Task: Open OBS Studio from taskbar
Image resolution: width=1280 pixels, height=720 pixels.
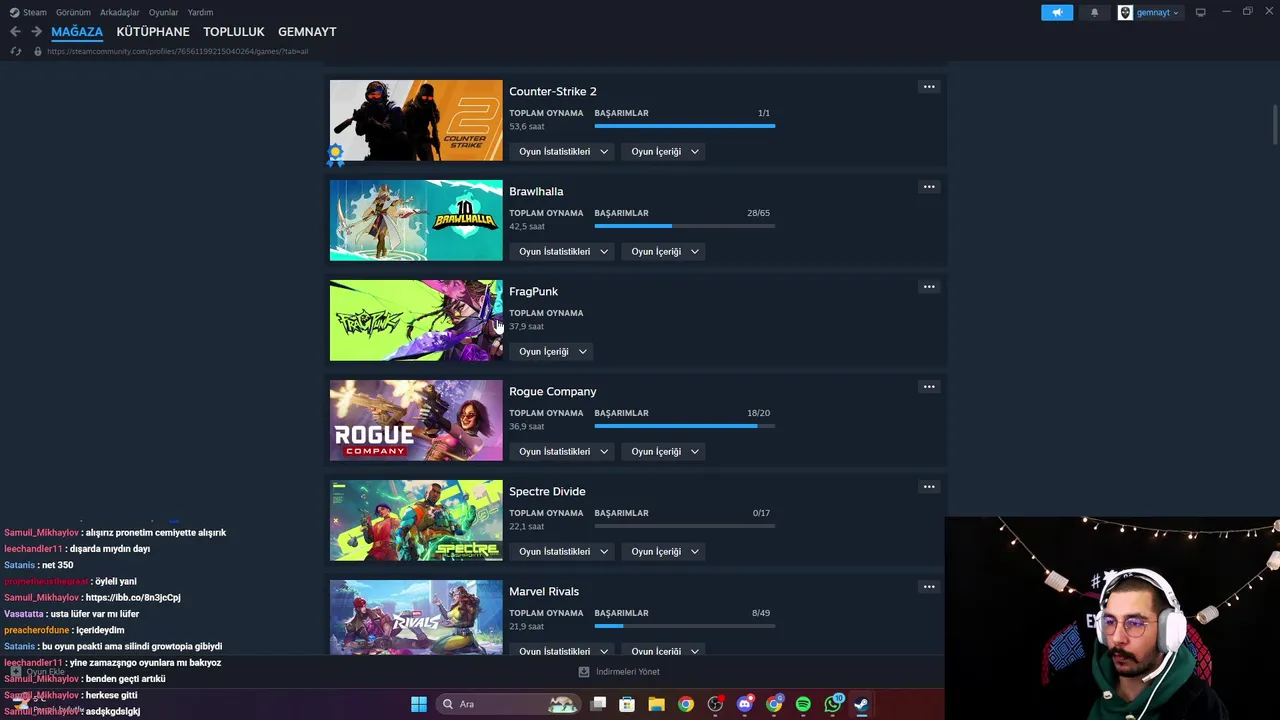Action: click(x=715, y=704)
